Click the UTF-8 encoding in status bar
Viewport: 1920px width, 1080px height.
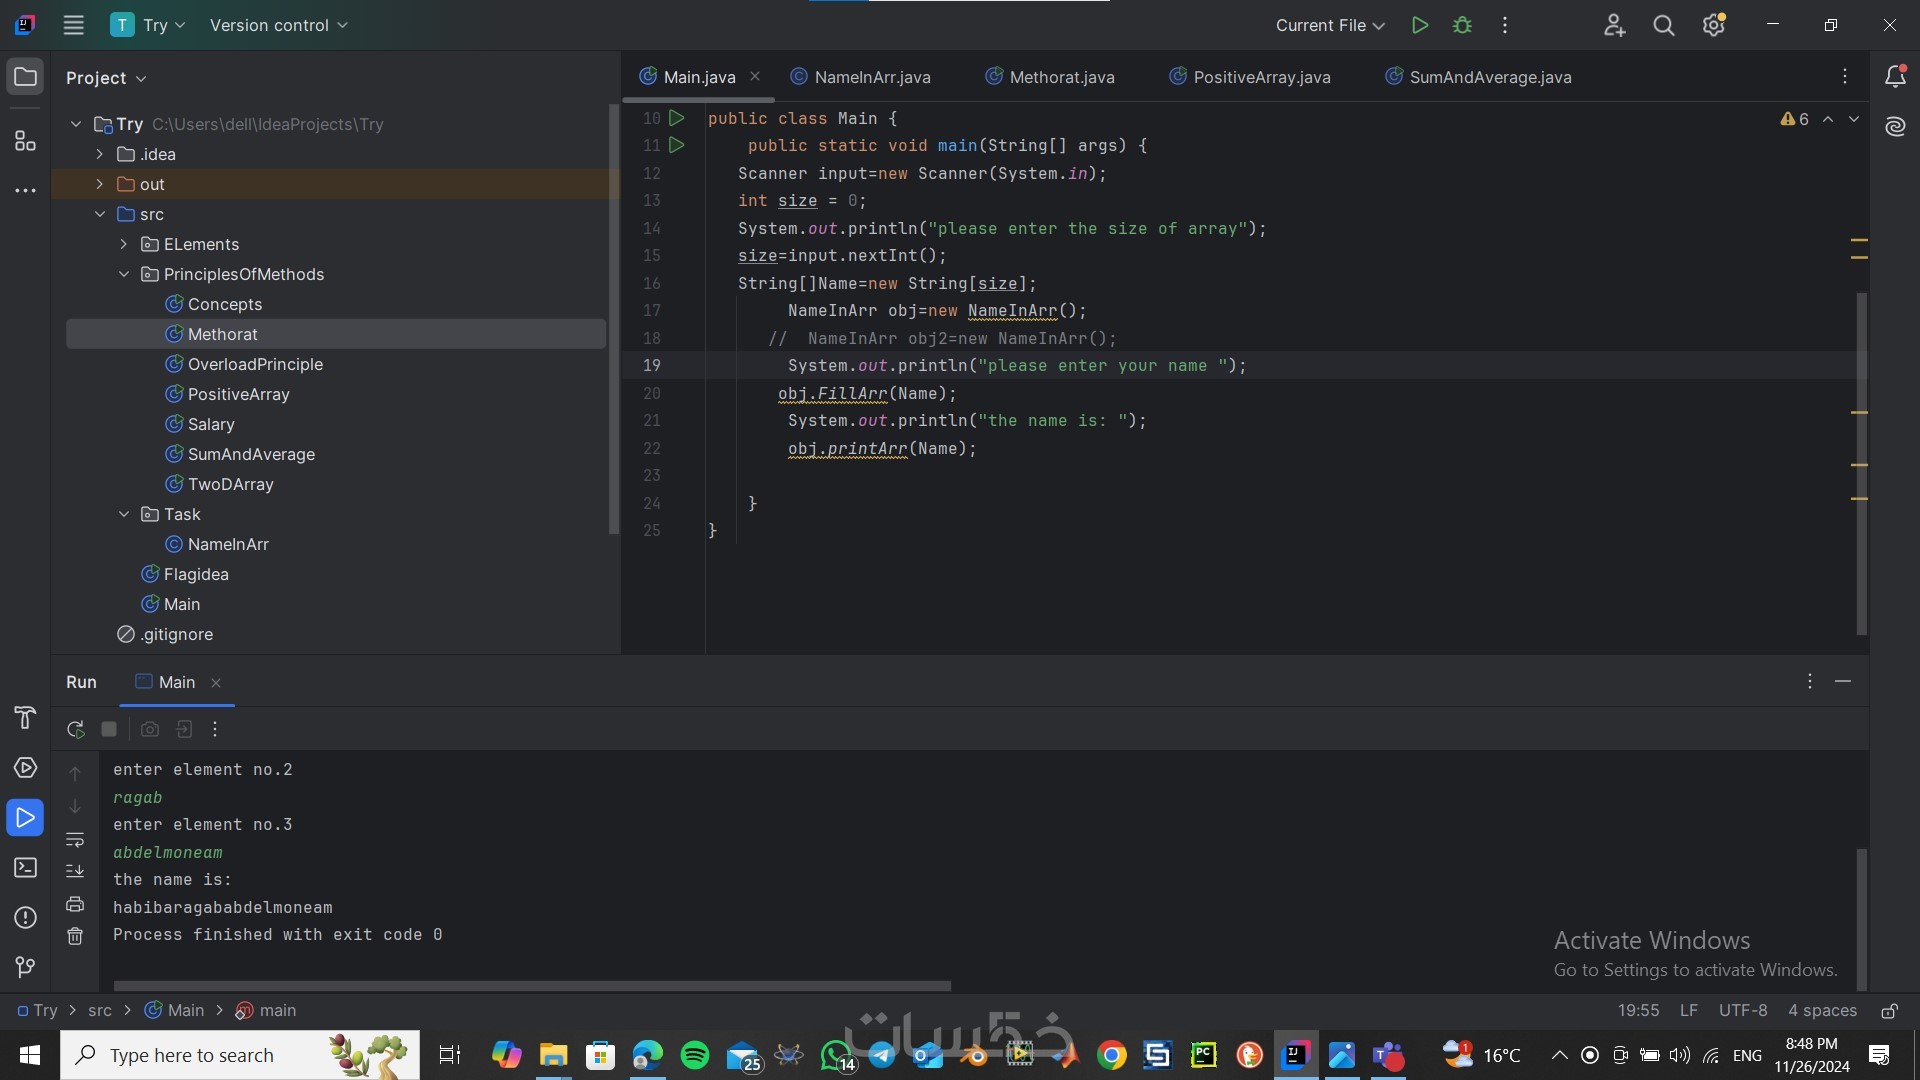(1742, 1010)
